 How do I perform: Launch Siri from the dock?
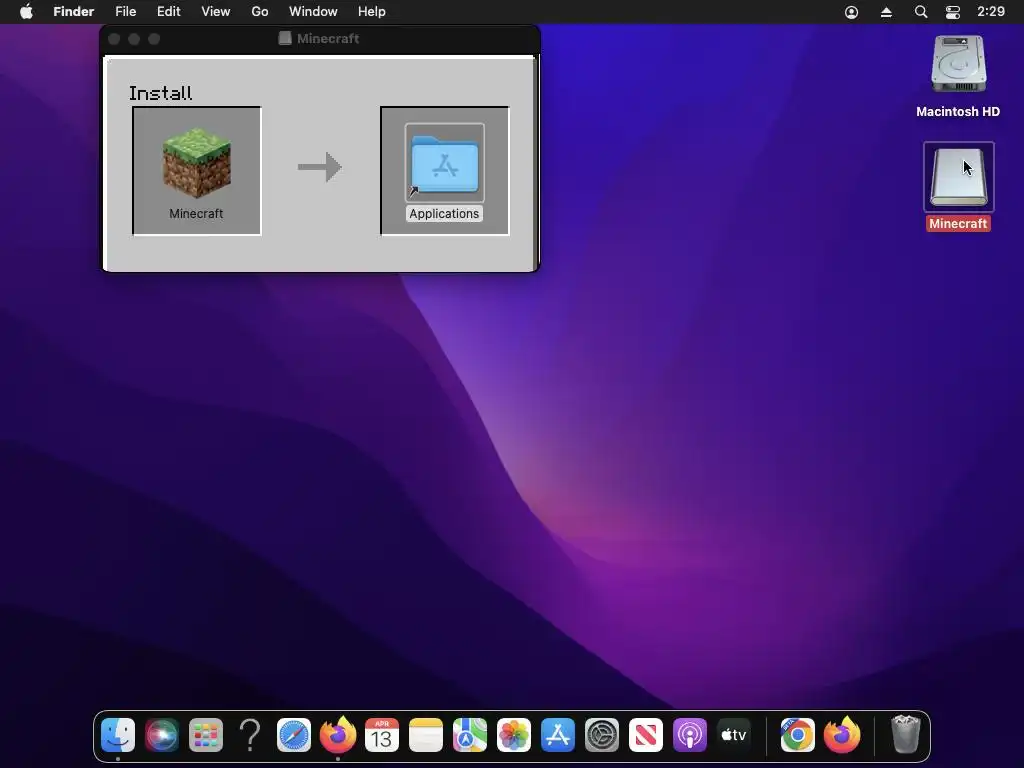(x=162, y=735)
